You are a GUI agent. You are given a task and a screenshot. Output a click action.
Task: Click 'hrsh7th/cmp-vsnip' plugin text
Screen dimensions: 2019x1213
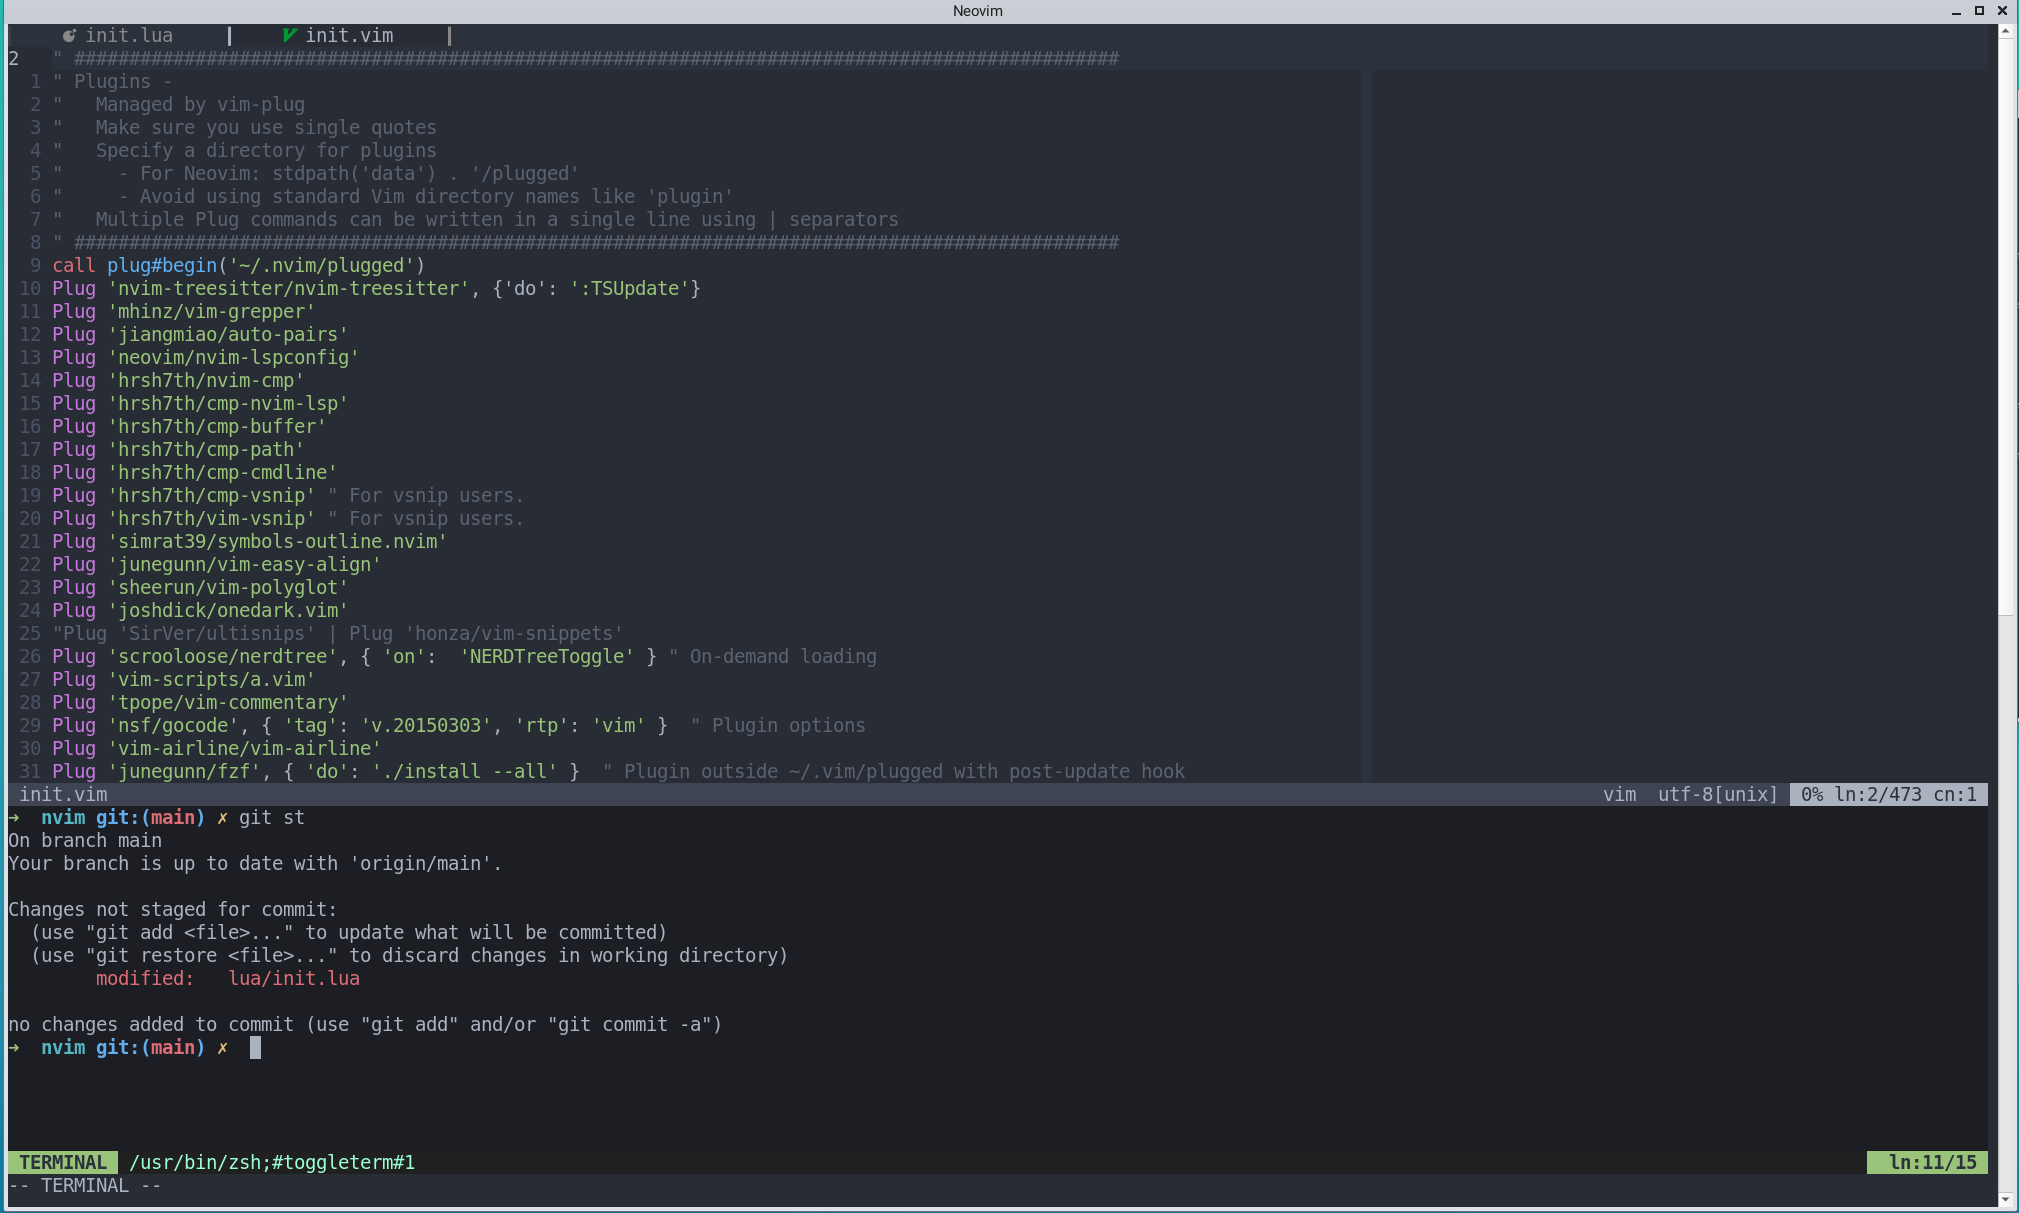pyautogui.click(x=211, y=495)
